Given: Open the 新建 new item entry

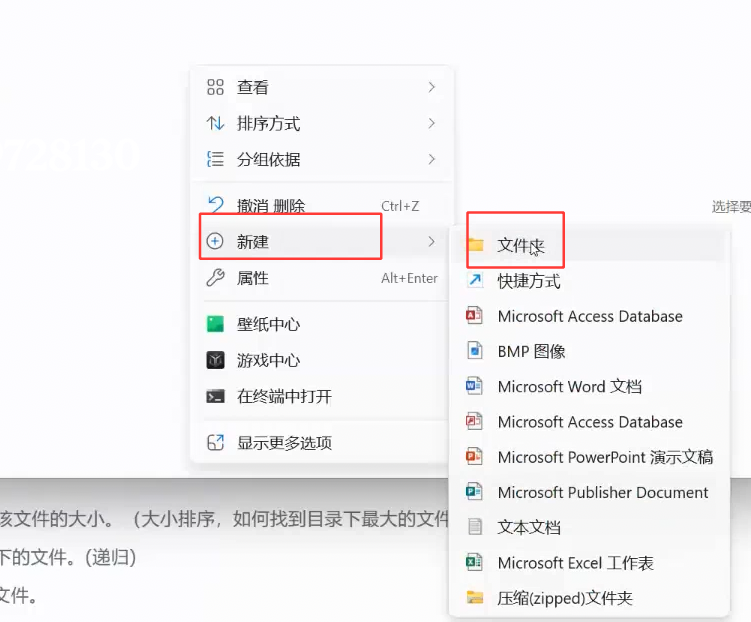Looking at the screenshot, I should click(321, 241).
